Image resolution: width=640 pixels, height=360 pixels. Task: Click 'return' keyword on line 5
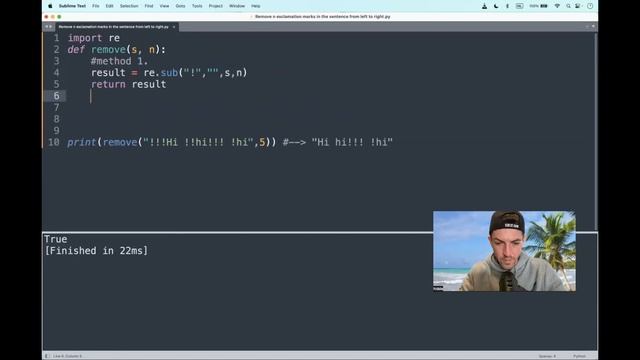[x=108, y=84]
